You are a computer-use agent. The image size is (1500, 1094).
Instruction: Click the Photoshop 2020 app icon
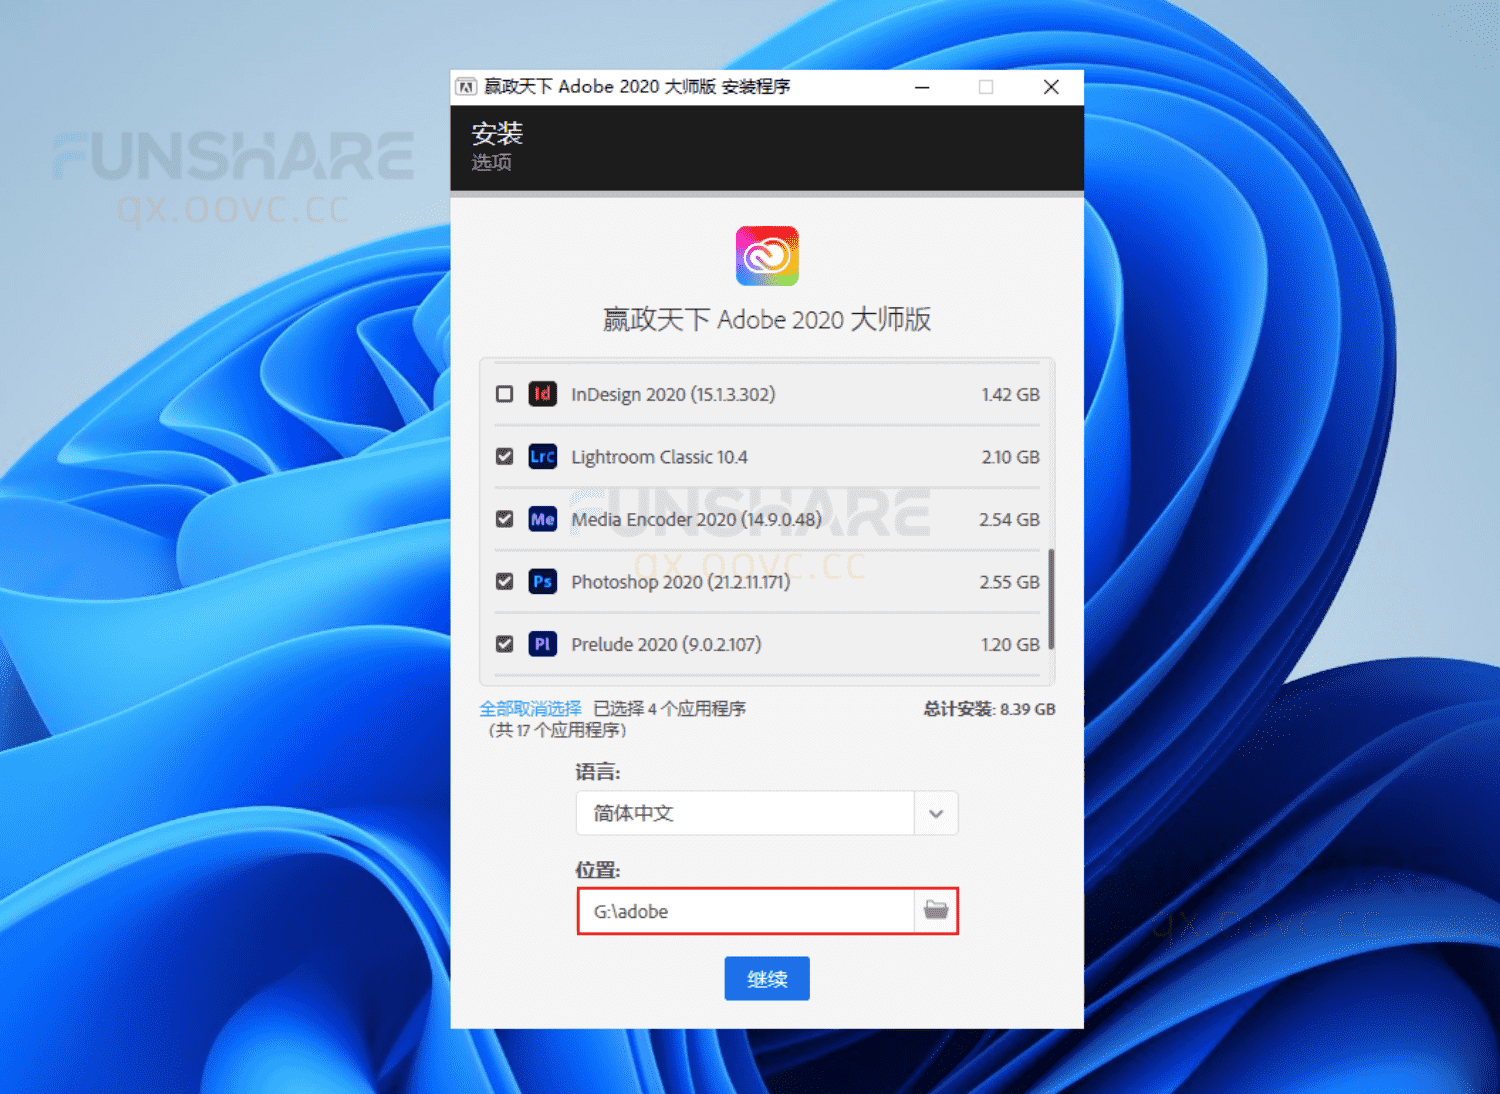543,581
